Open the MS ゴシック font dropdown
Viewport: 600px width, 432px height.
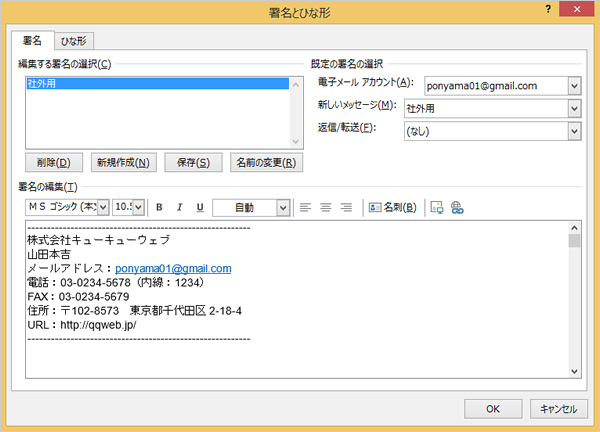tap(103, 207)
